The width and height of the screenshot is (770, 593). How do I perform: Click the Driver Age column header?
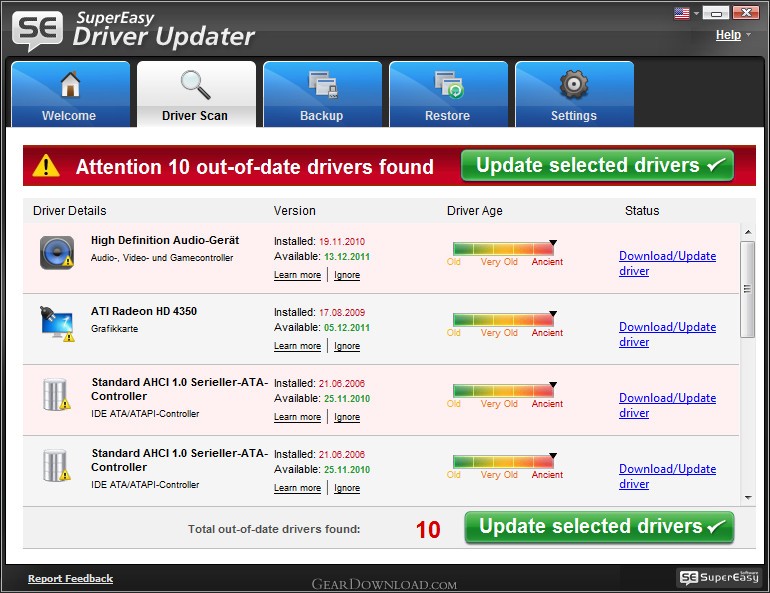pyautogui.click(x=474, y=211)
